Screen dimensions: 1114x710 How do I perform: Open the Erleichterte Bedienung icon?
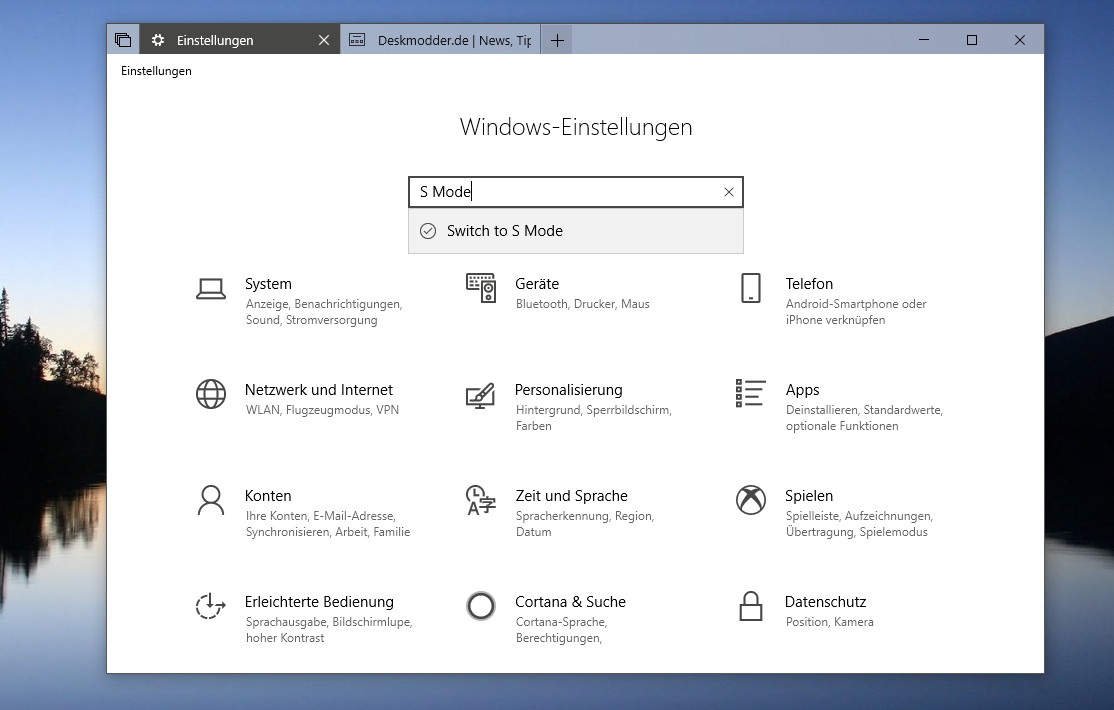[210, 606]
